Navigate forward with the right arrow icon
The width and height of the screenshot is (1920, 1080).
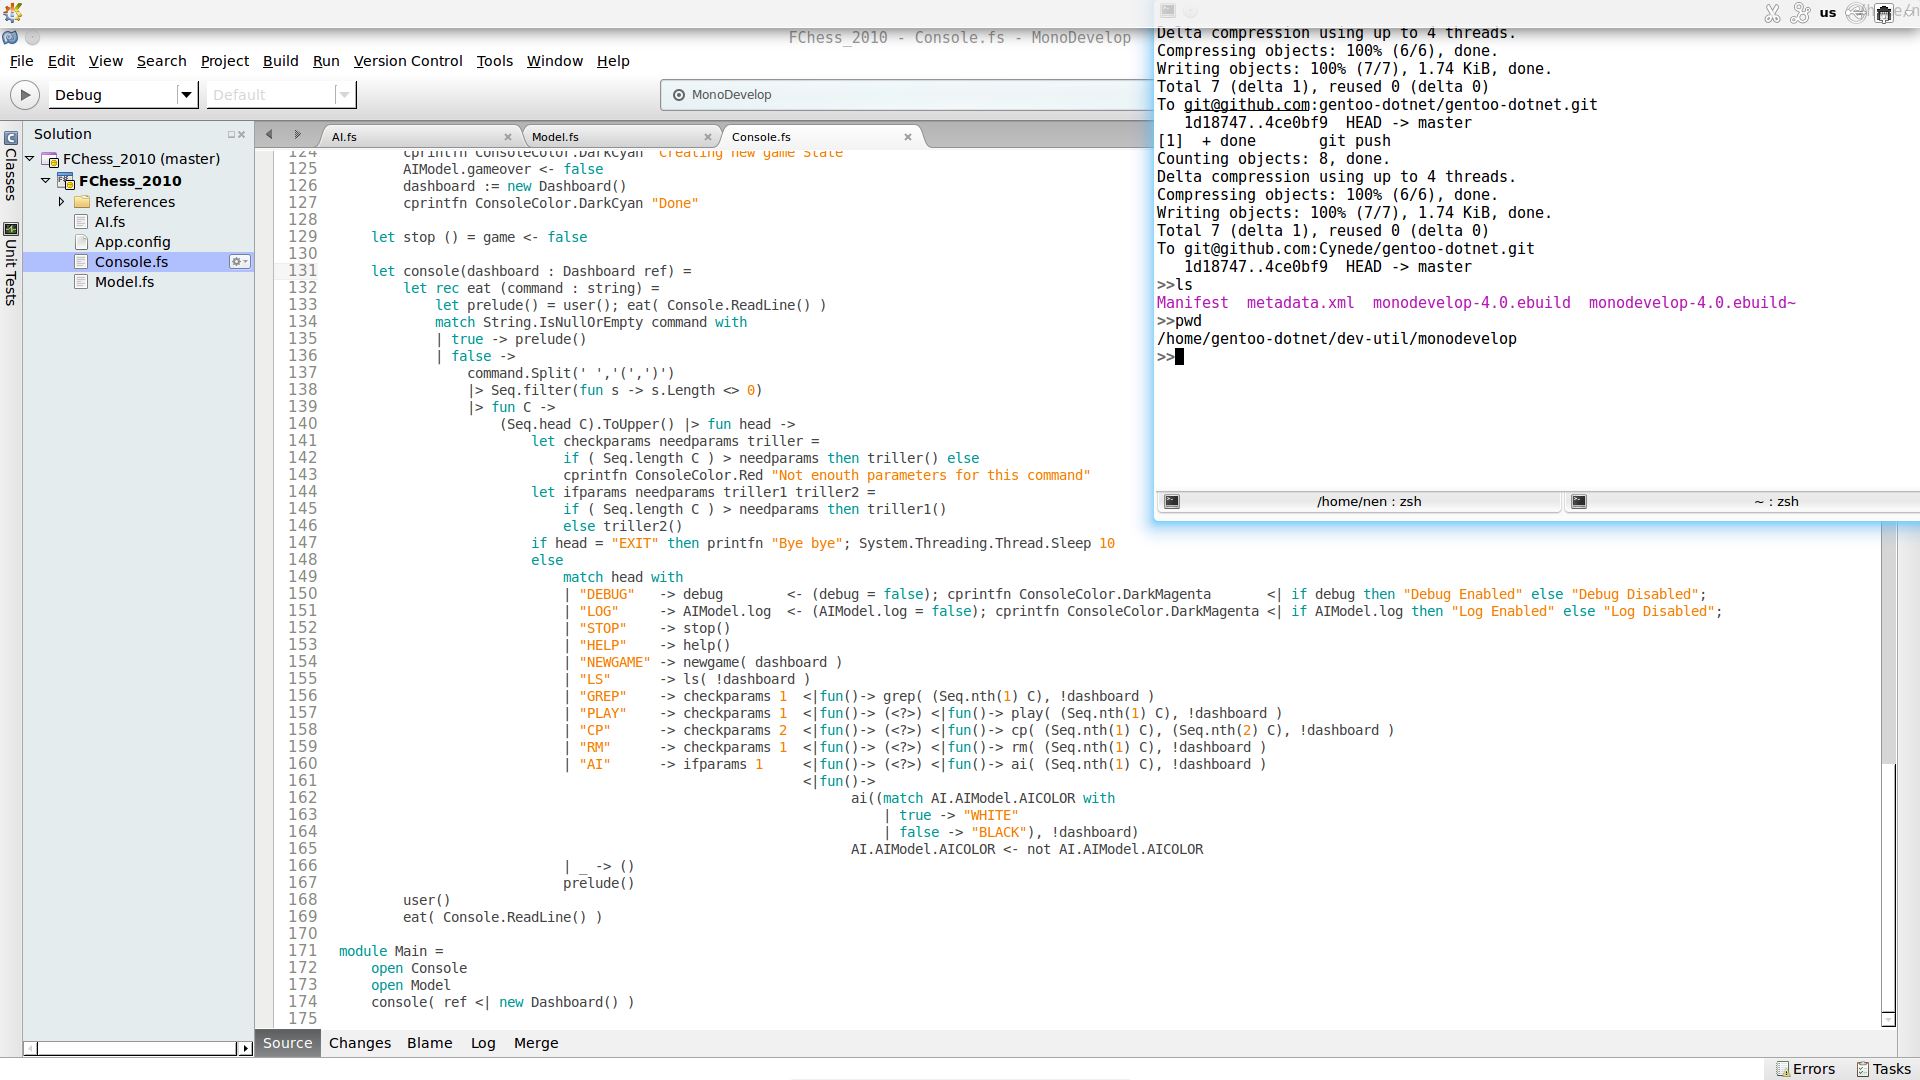point(297,135)
